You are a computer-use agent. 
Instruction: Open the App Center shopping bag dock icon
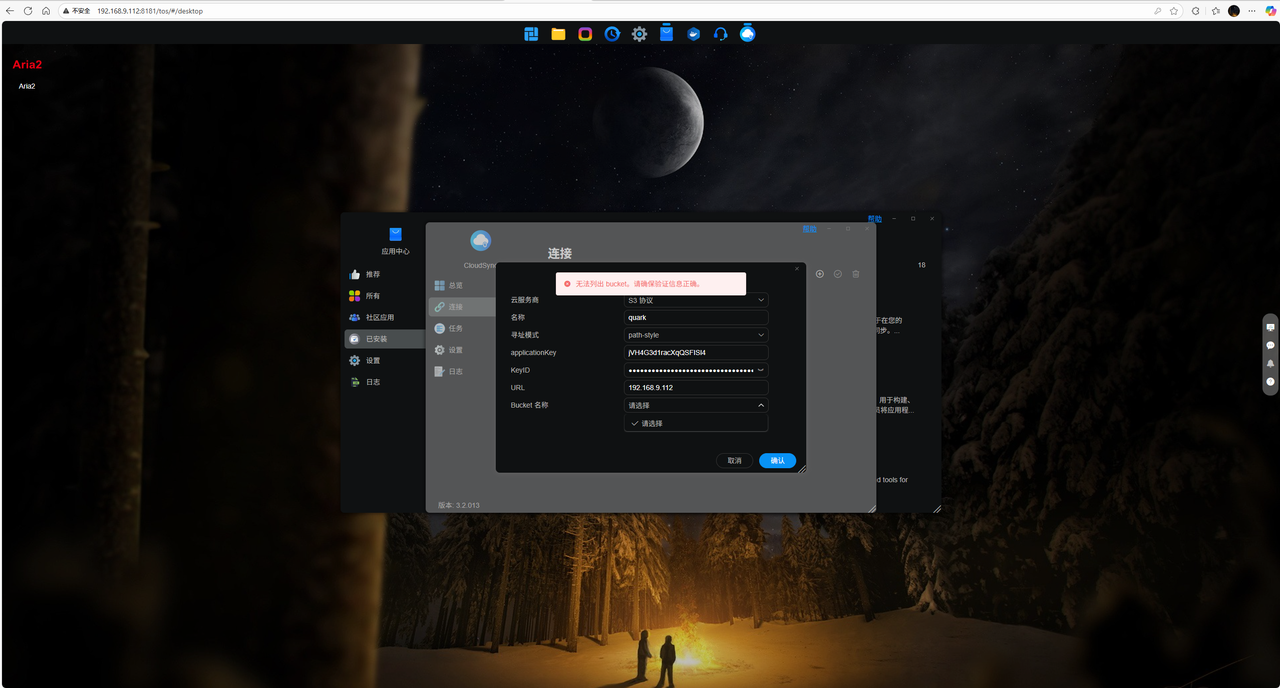(666, 33)
